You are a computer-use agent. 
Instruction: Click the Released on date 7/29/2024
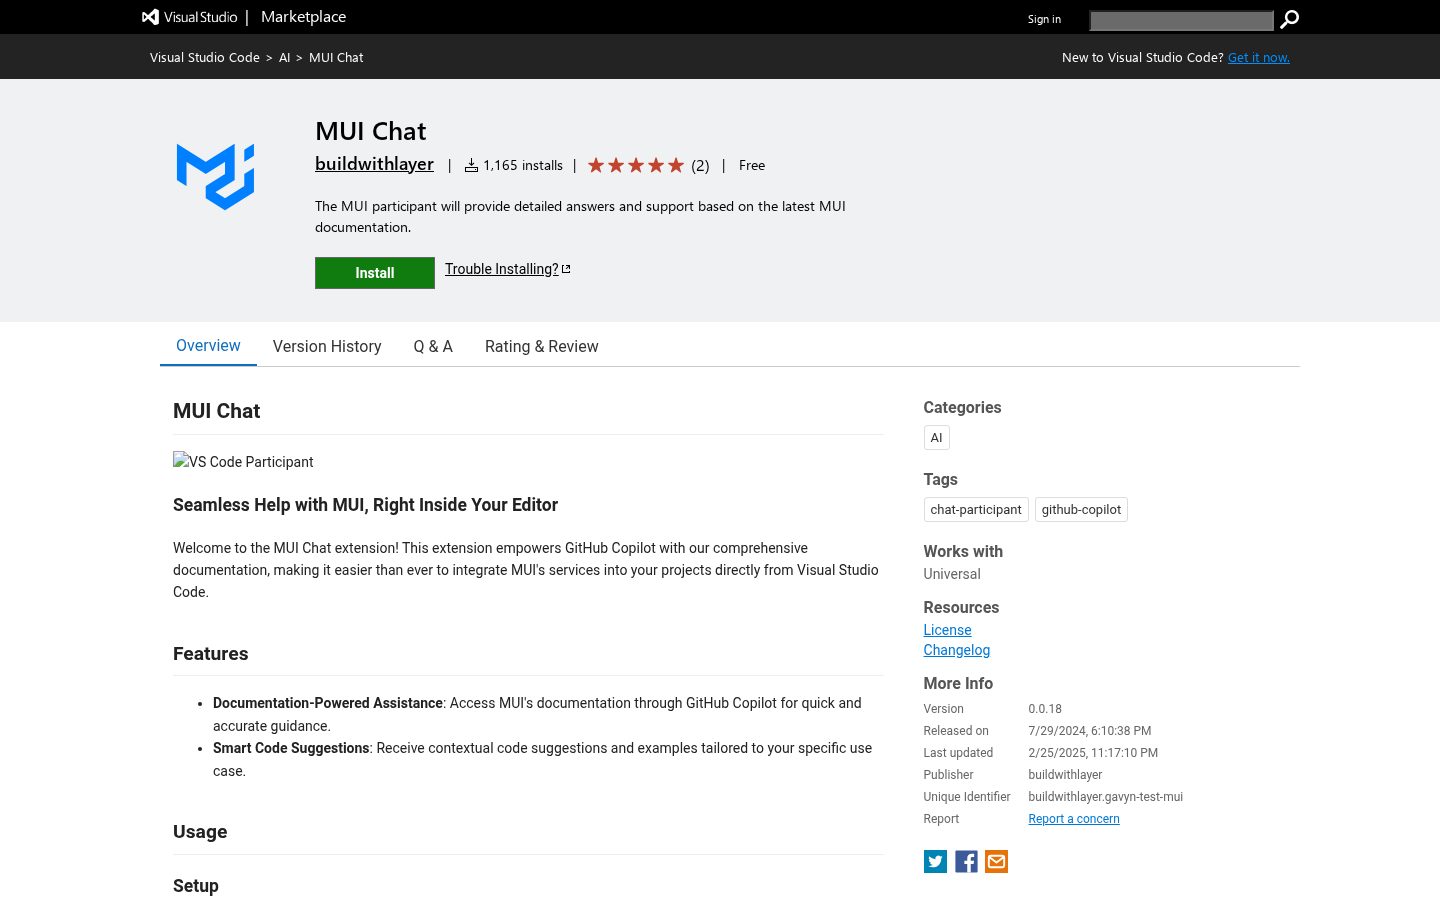[1089, 731]
